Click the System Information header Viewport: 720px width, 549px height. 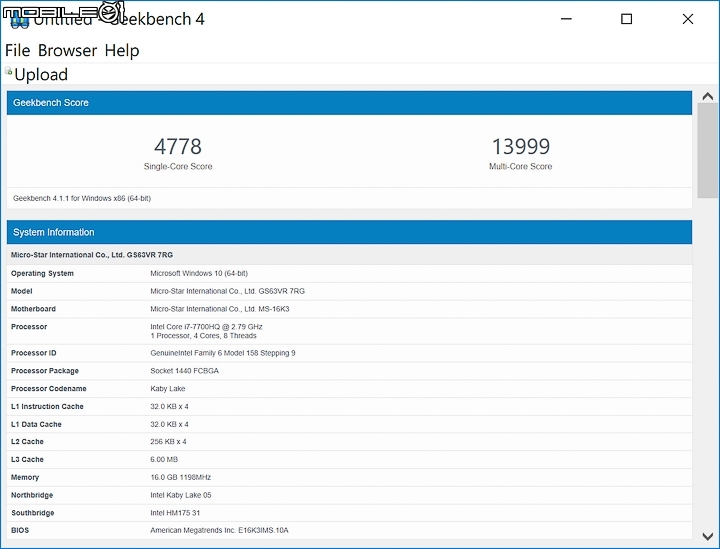[349, 232]
